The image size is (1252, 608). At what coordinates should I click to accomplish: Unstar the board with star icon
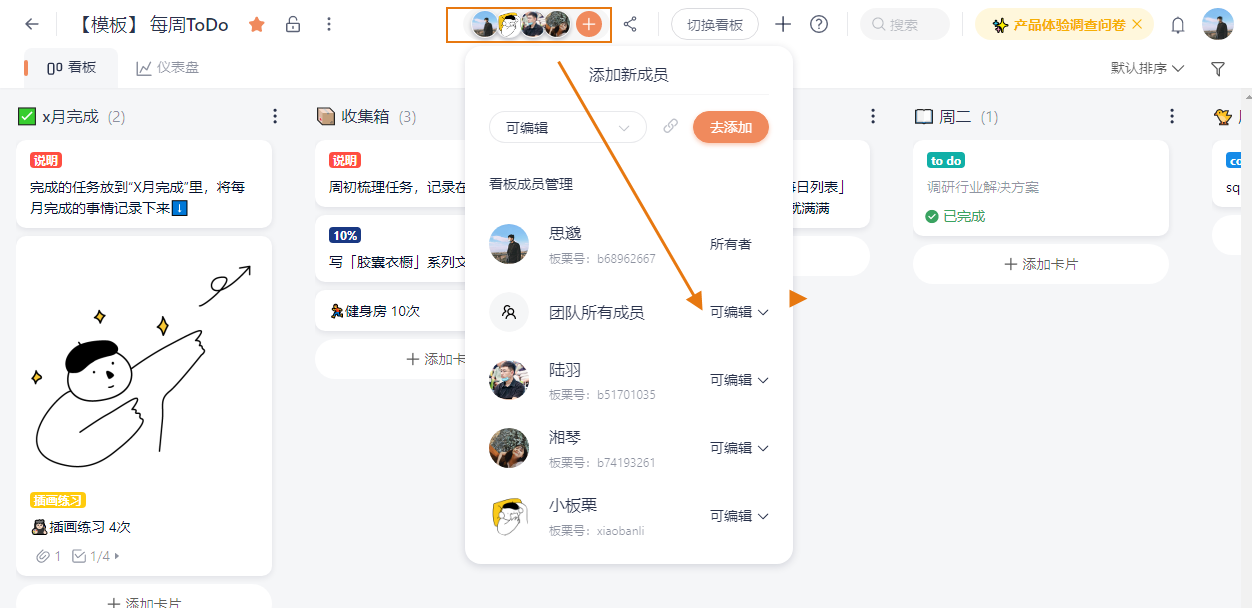(x=257, y=24)
